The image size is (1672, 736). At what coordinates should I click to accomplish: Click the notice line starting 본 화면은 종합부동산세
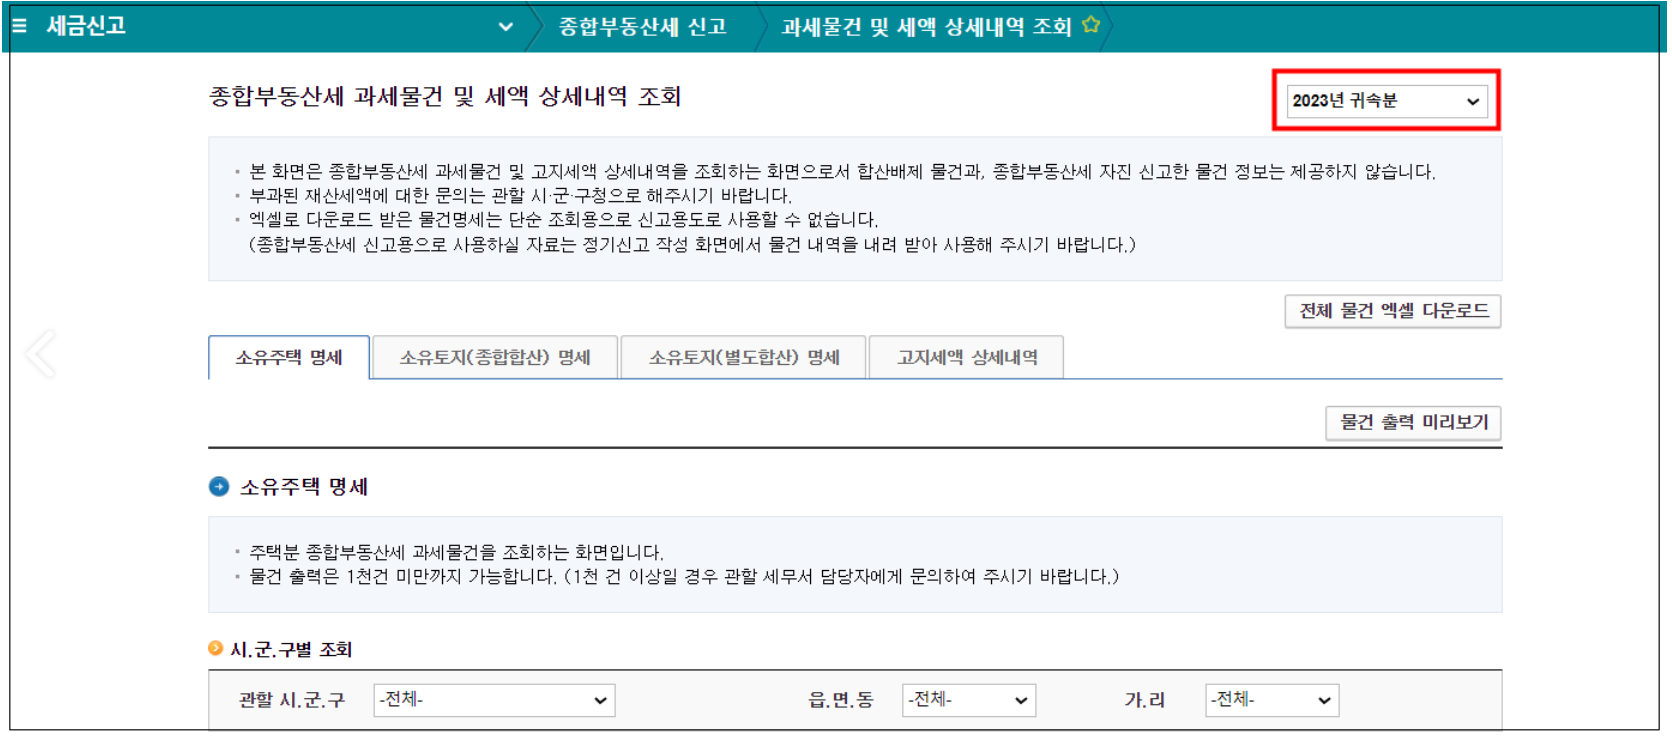point(842,172)
